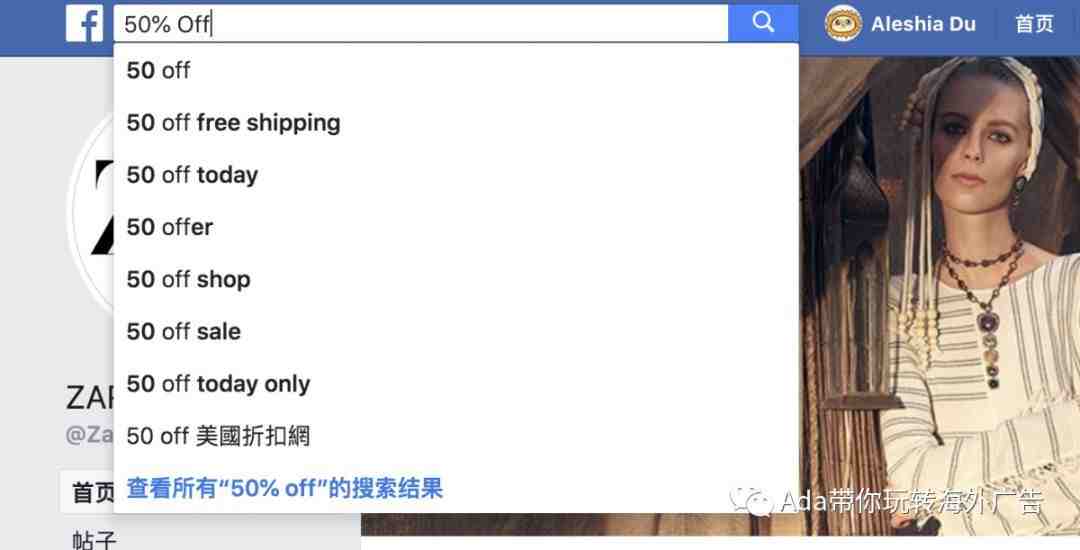
Task: Open the 帖子 tab in sidebar
Action: click(94, 539)
